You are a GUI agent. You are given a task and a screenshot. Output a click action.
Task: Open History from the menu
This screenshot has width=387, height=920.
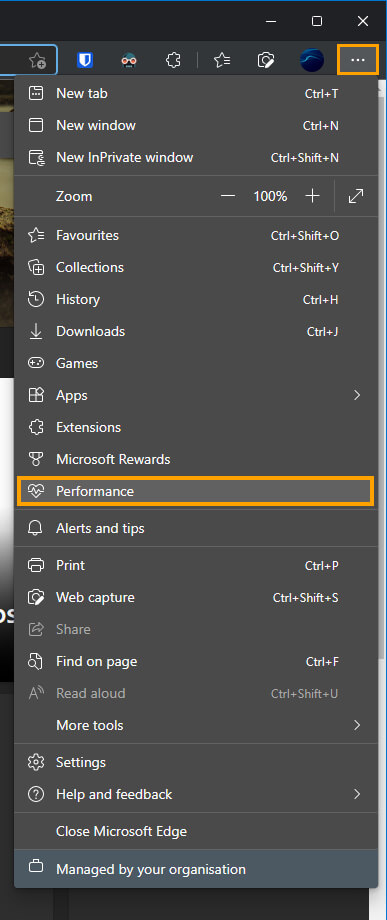196,299
